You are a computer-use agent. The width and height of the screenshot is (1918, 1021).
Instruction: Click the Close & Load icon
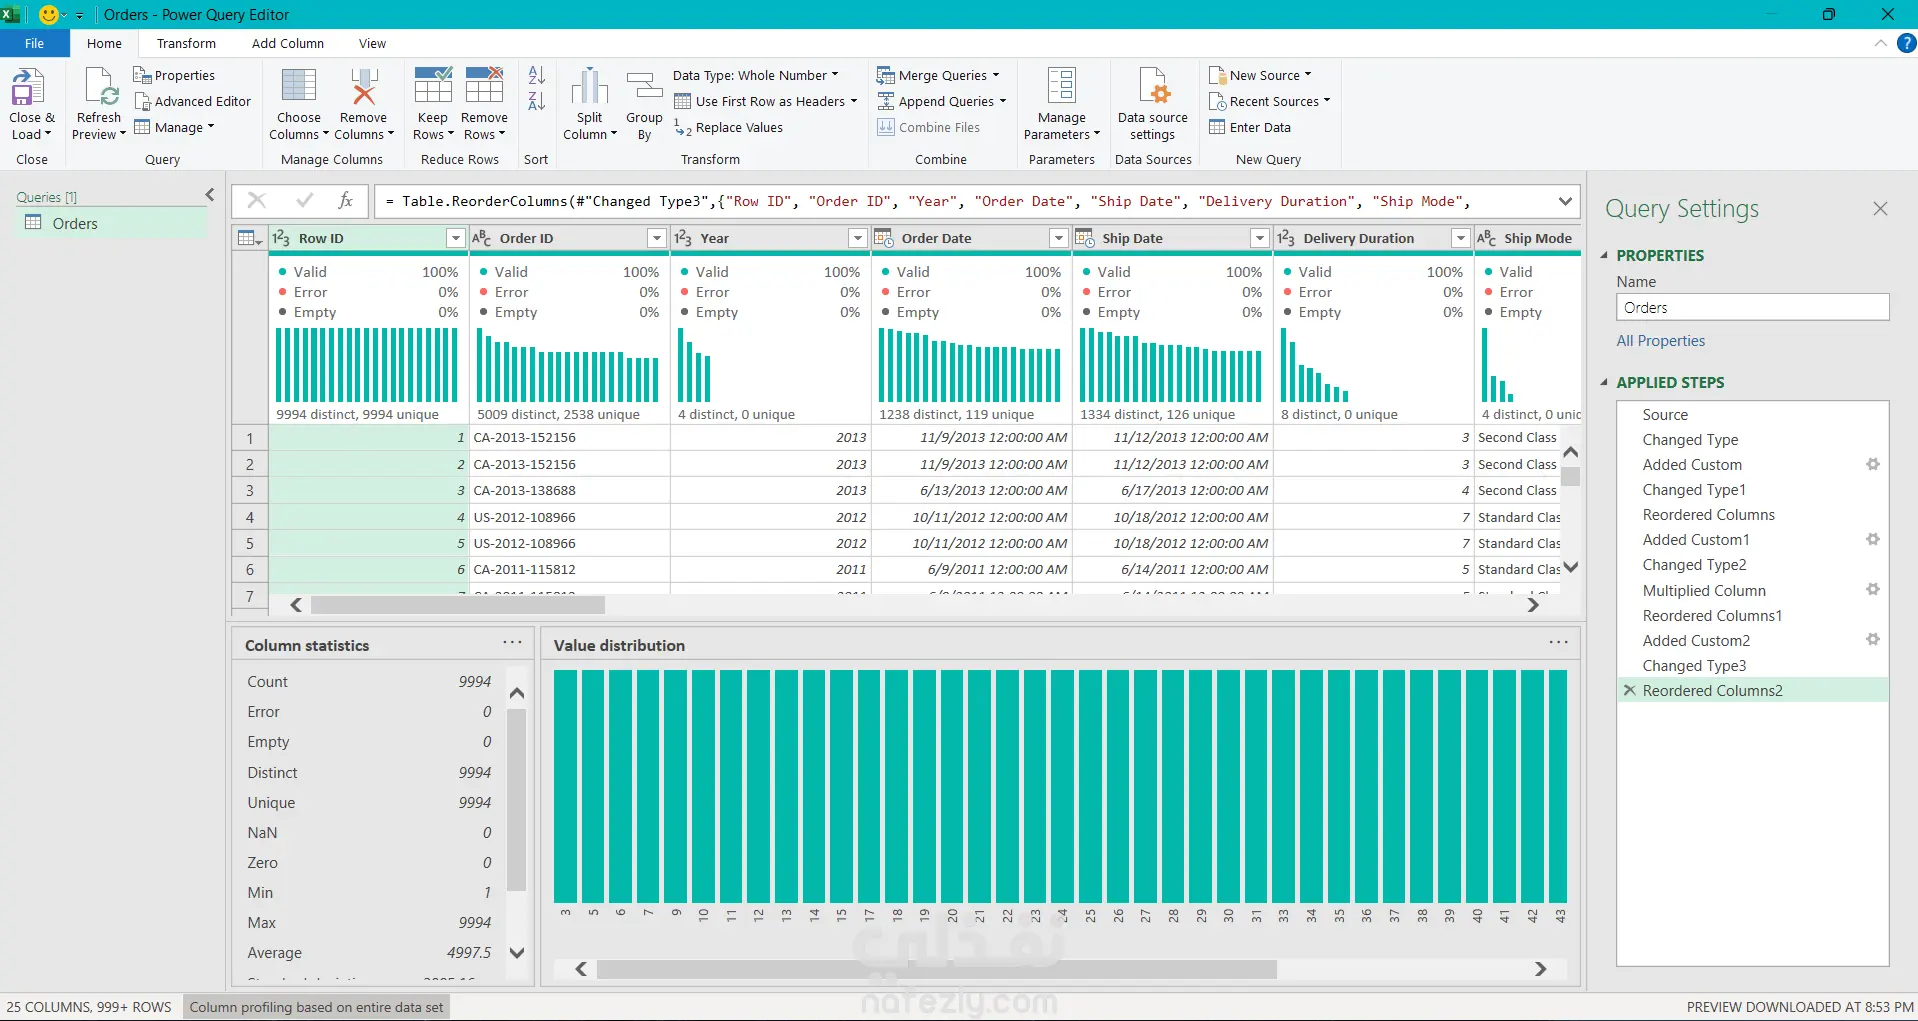[28, 87]
